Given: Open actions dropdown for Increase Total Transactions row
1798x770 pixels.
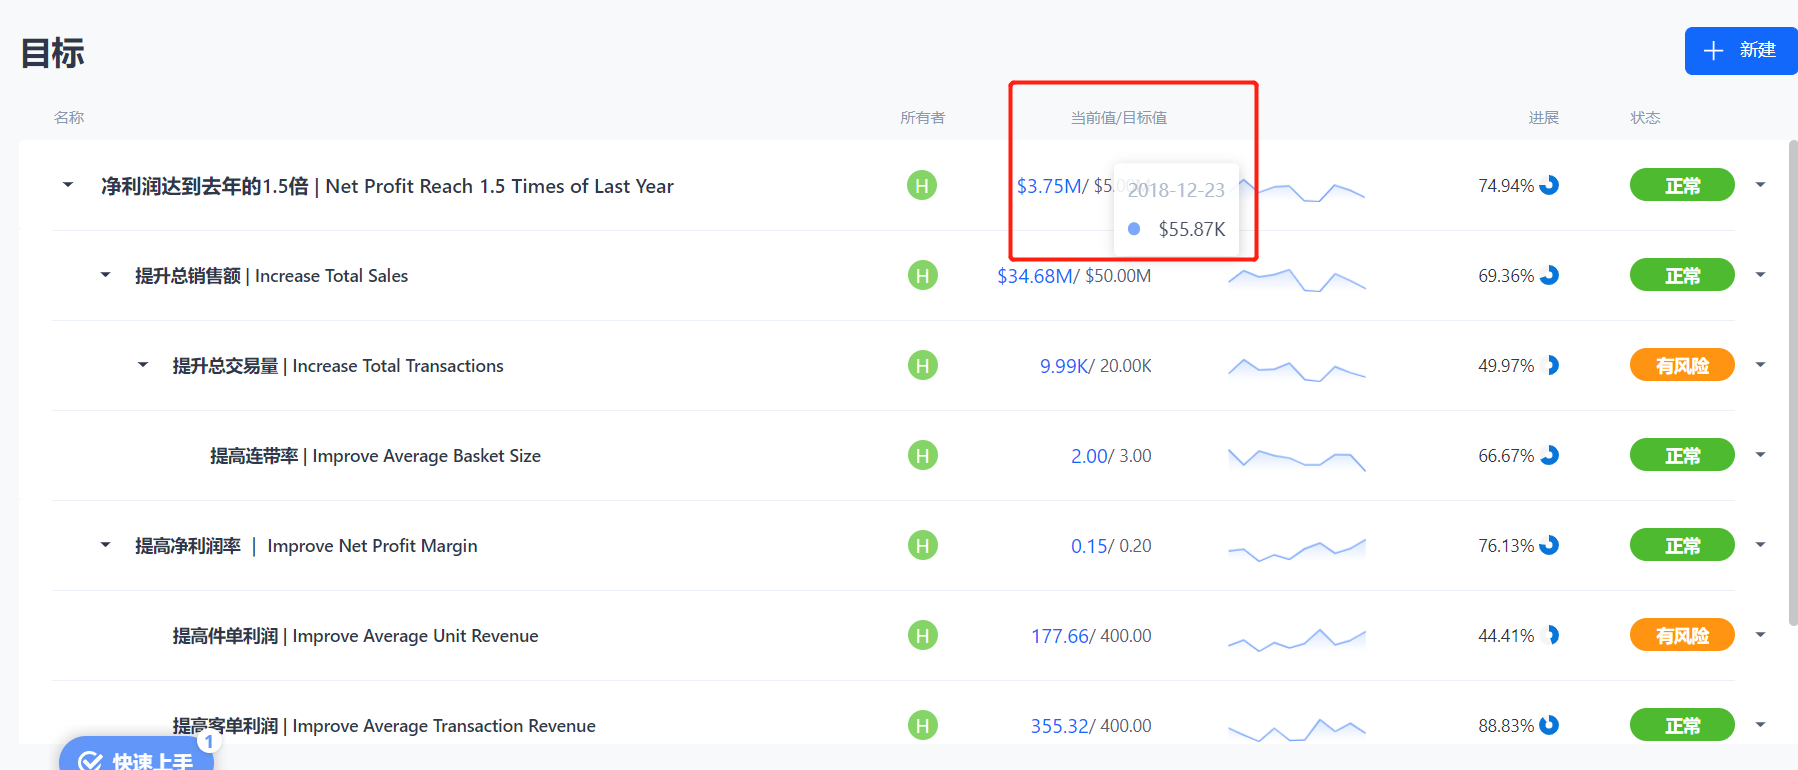Looking at the screenshot, I should point(1761,365).
